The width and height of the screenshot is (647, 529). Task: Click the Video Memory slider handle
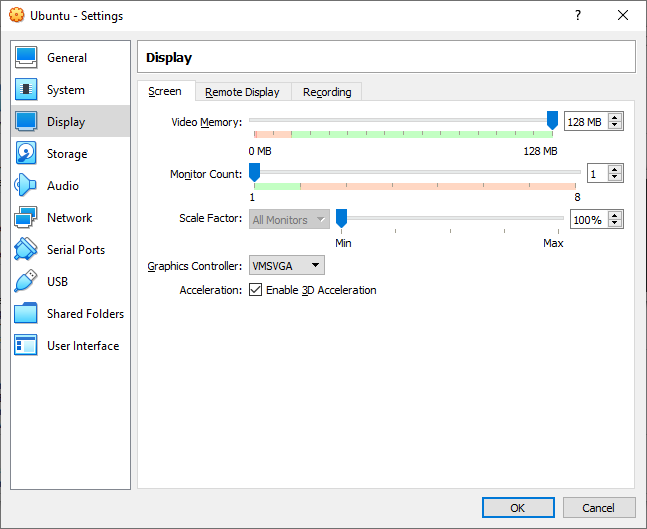[x=552, y=120]
